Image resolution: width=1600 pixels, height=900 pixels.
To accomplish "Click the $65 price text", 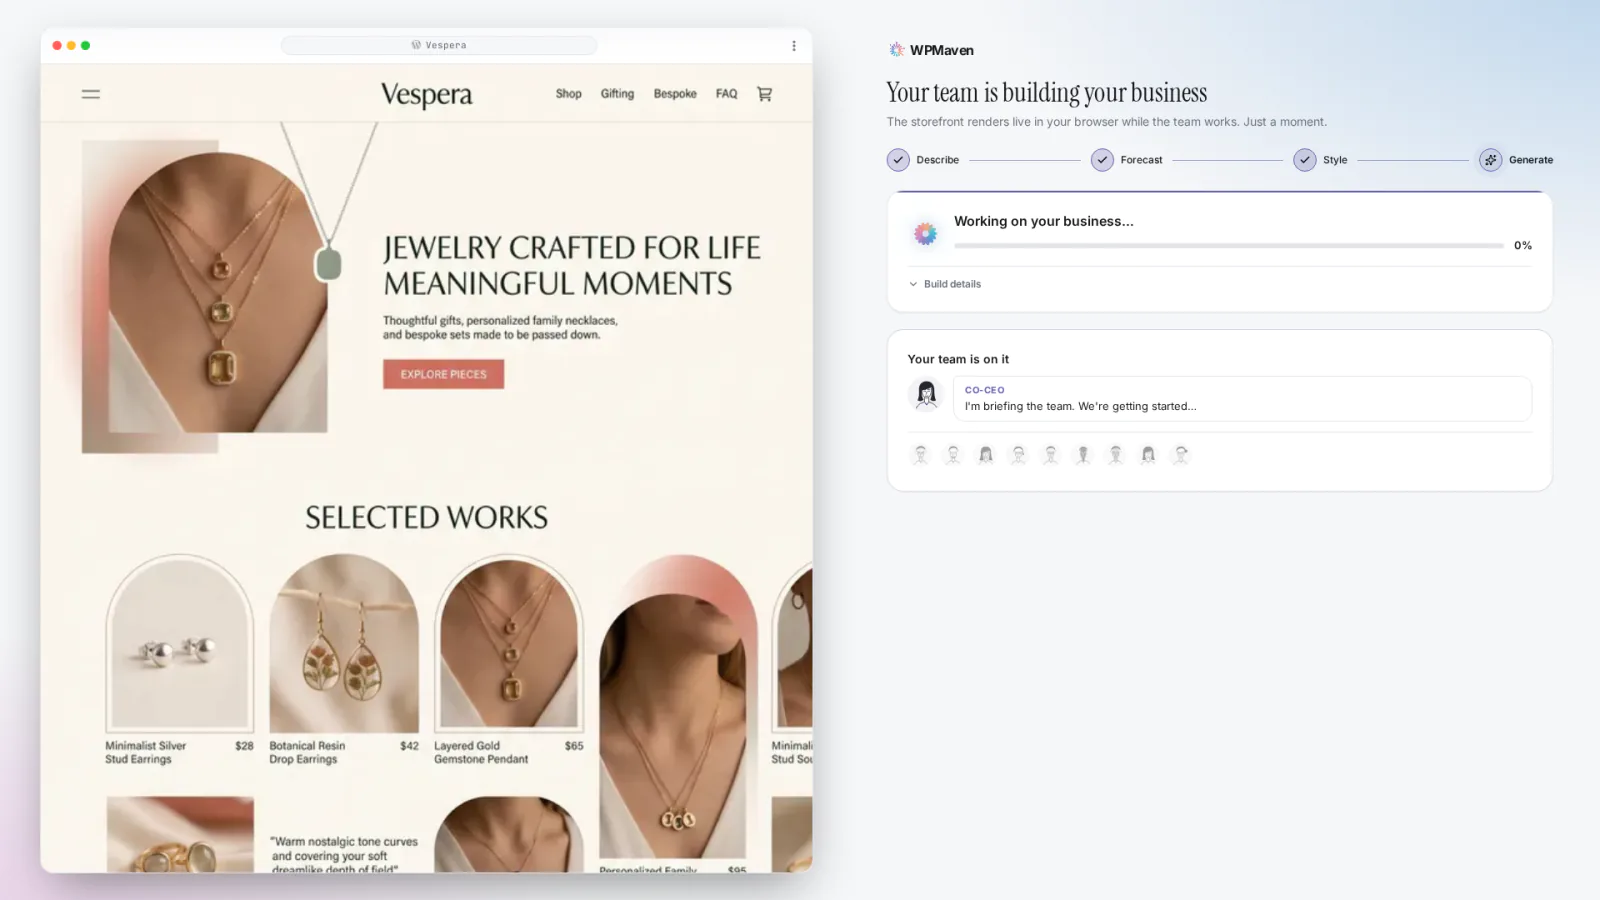I will (574, 746).
